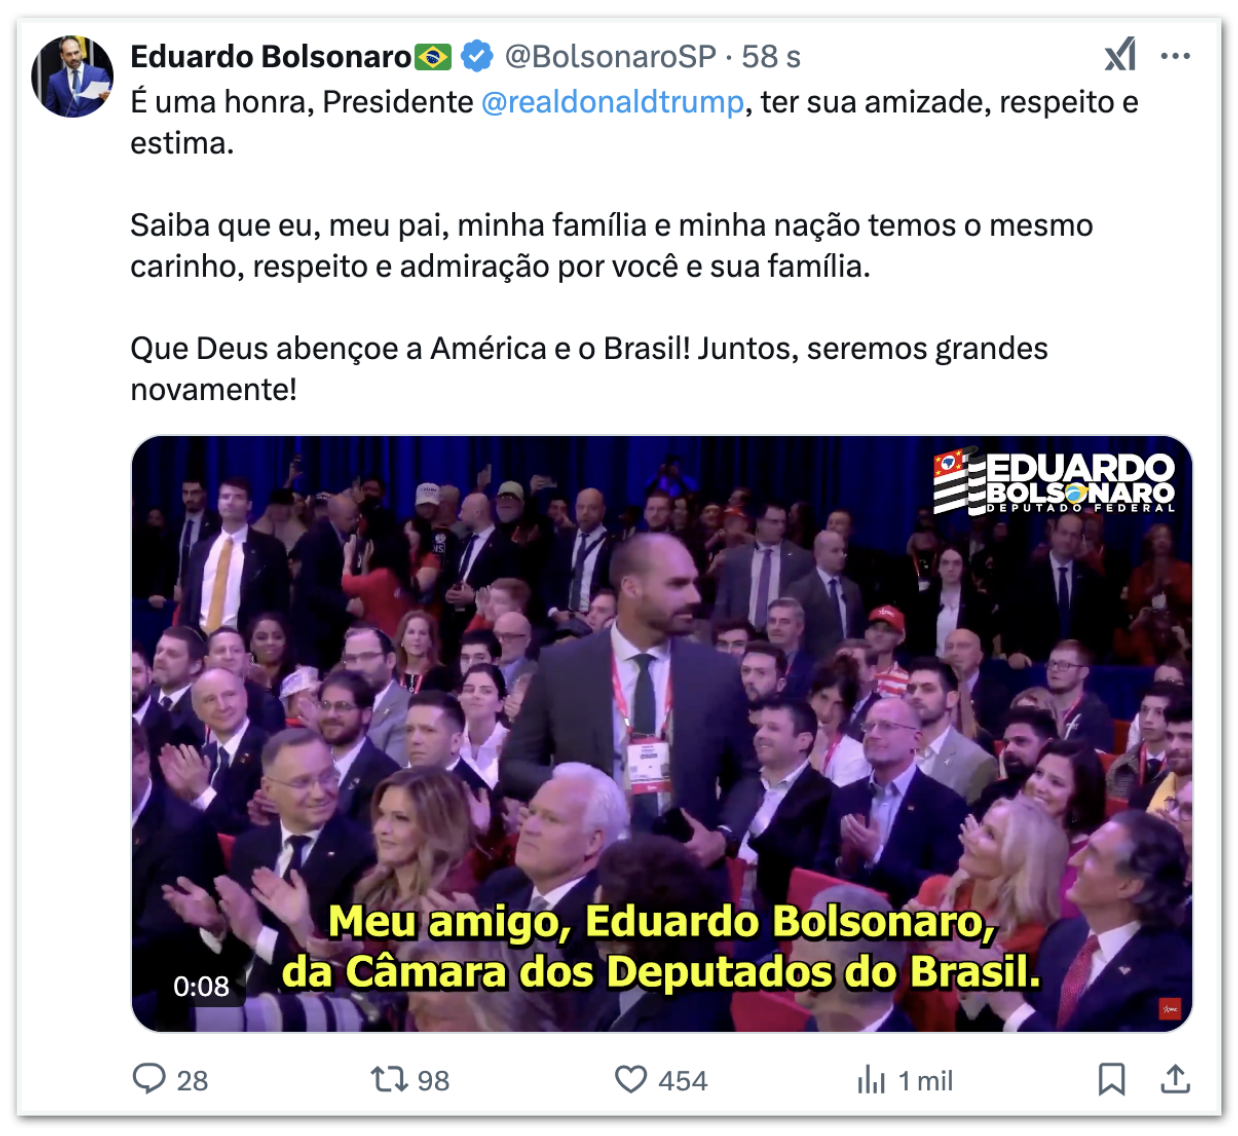The height and width of the screenshot is (1136, 1238).
Task: Open the @BolsonaroSP handle link
Action: tap(609, 56)
